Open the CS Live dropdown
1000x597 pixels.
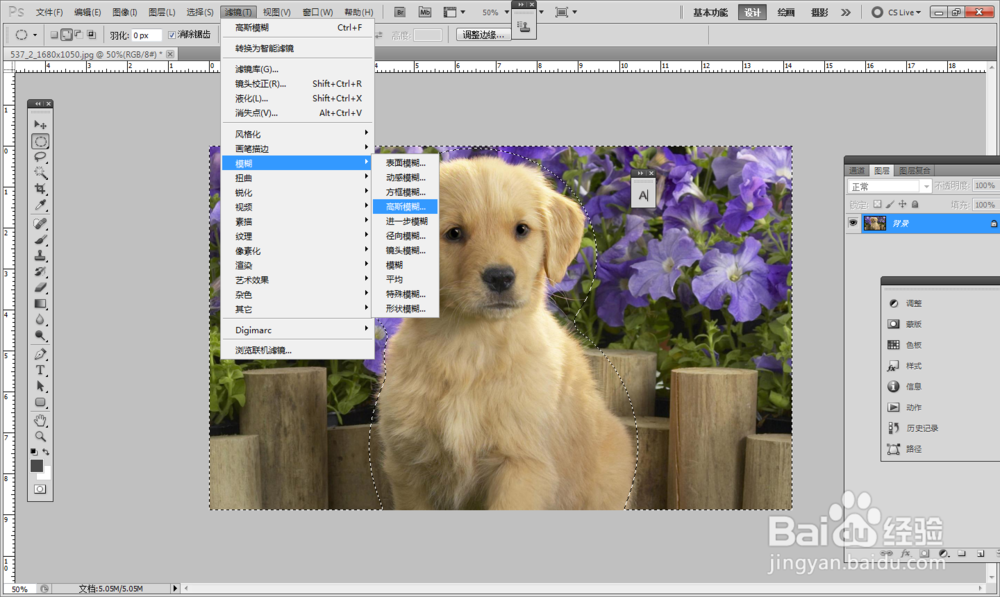coord(897,12)
